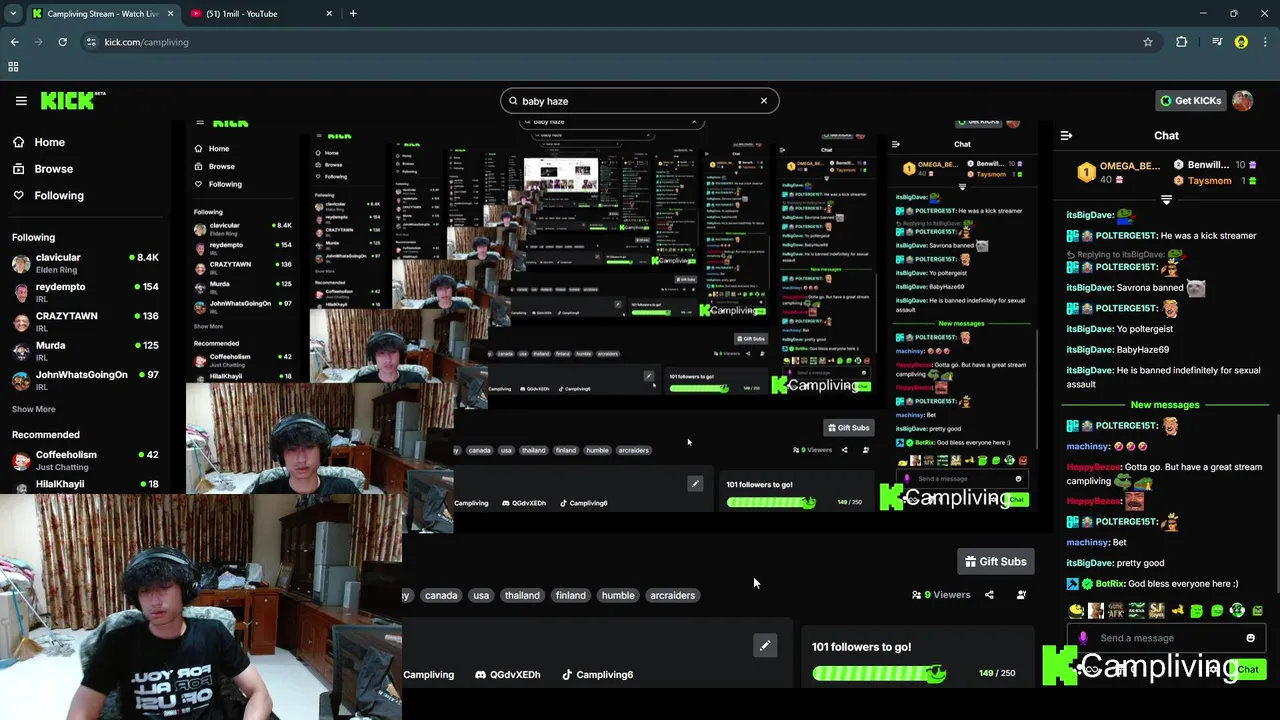
Task: Click the search field containing 'baby haze'
Action: coord(639,101)
